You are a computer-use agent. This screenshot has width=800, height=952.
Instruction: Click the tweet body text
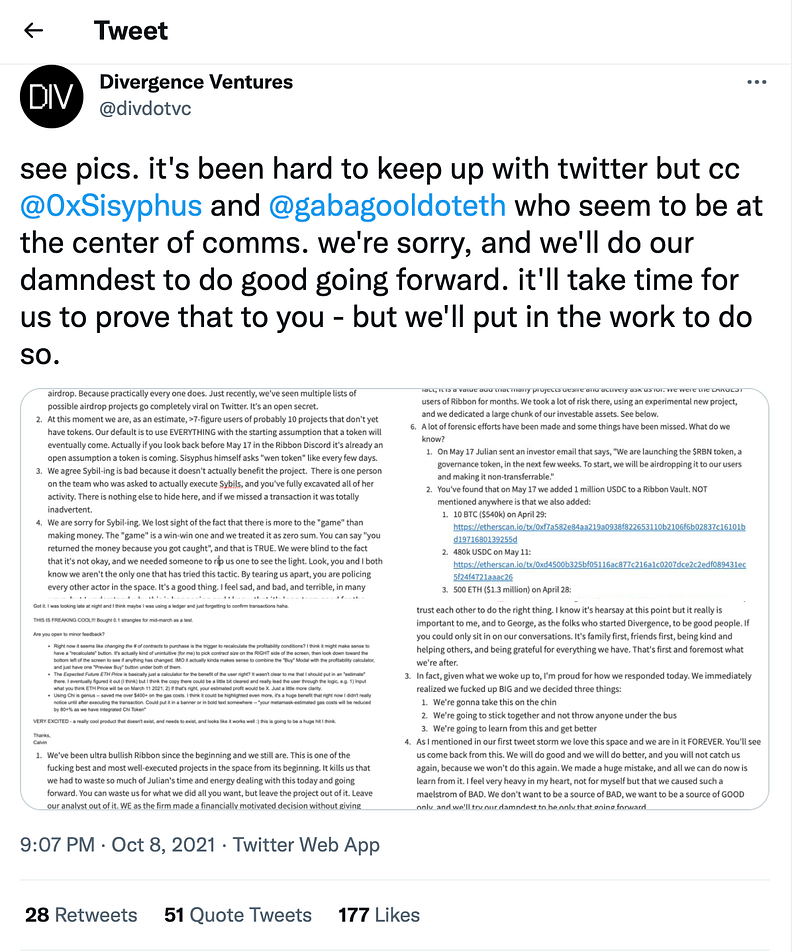(392, 261)
